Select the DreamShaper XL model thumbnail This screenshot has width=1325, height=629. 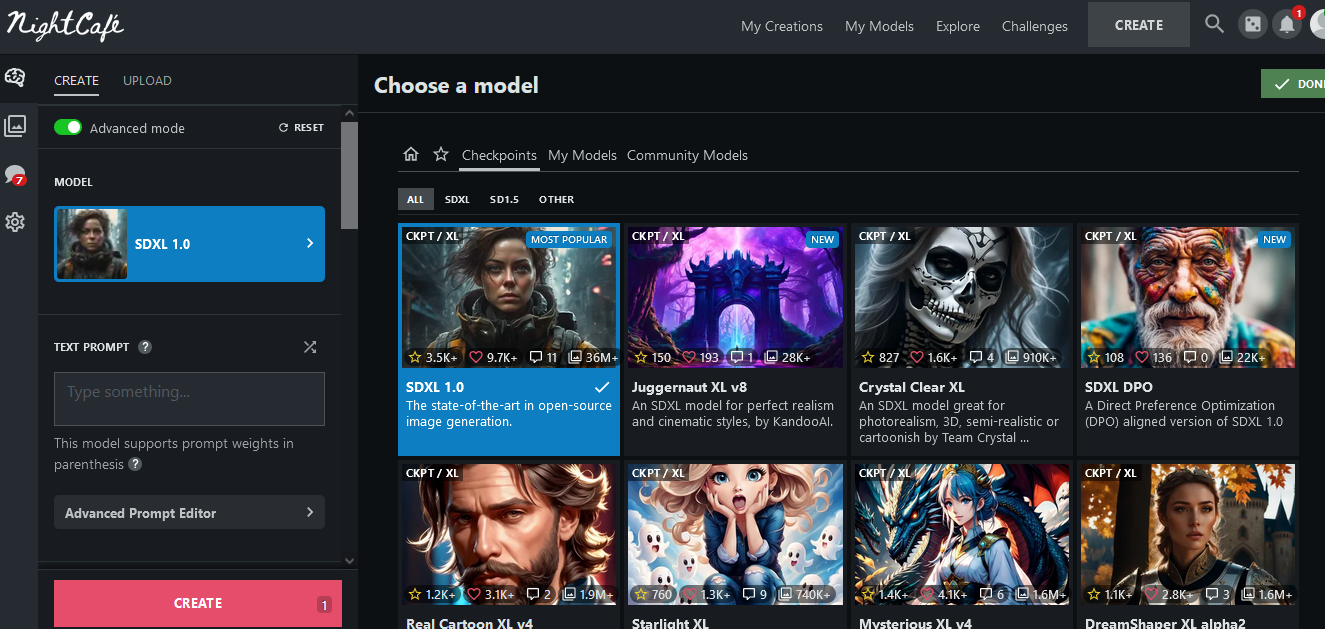[1187, 534]
